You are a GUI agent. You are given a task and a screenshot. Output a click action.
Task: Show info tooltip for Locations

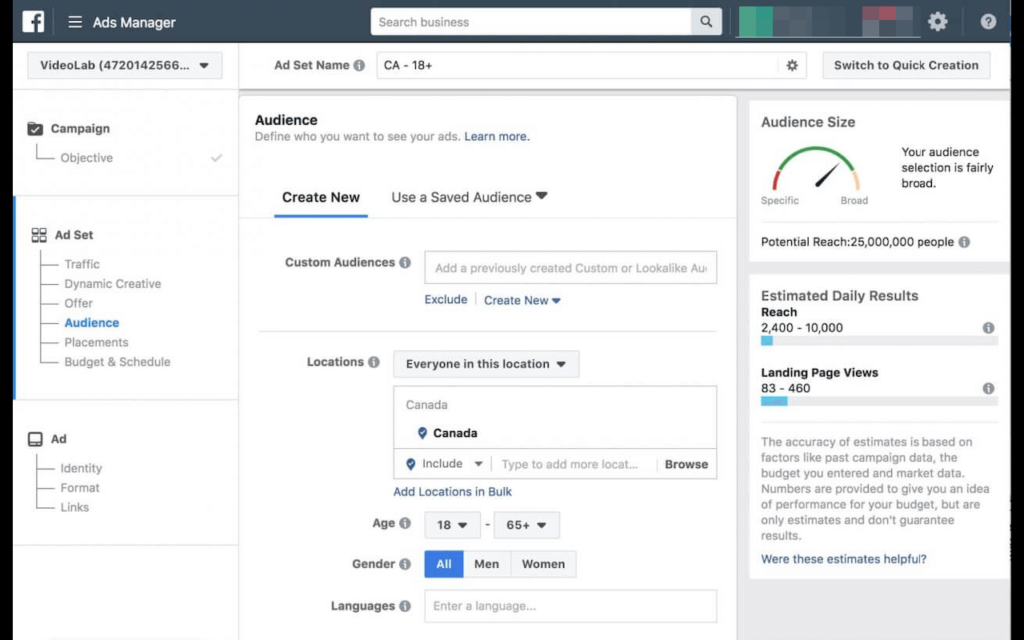pyautogui.click(x=374, y=362)
